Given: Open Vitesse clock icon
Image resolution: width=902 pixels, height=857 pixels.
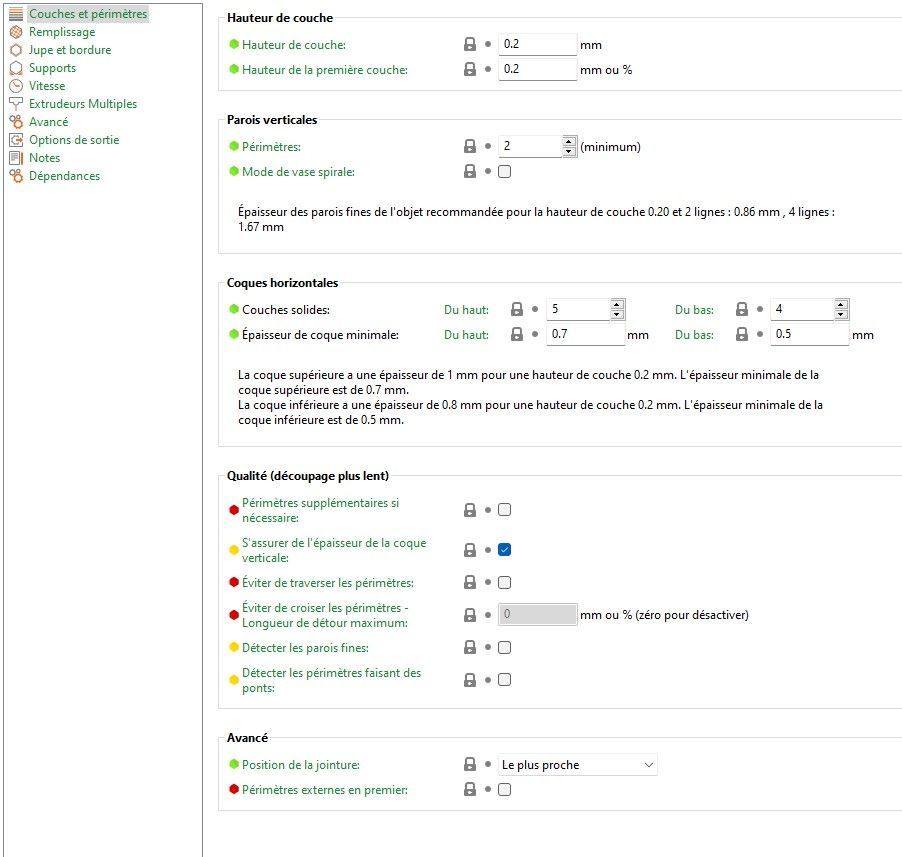Looking at the screenshot, I should (x=16, y=86).
